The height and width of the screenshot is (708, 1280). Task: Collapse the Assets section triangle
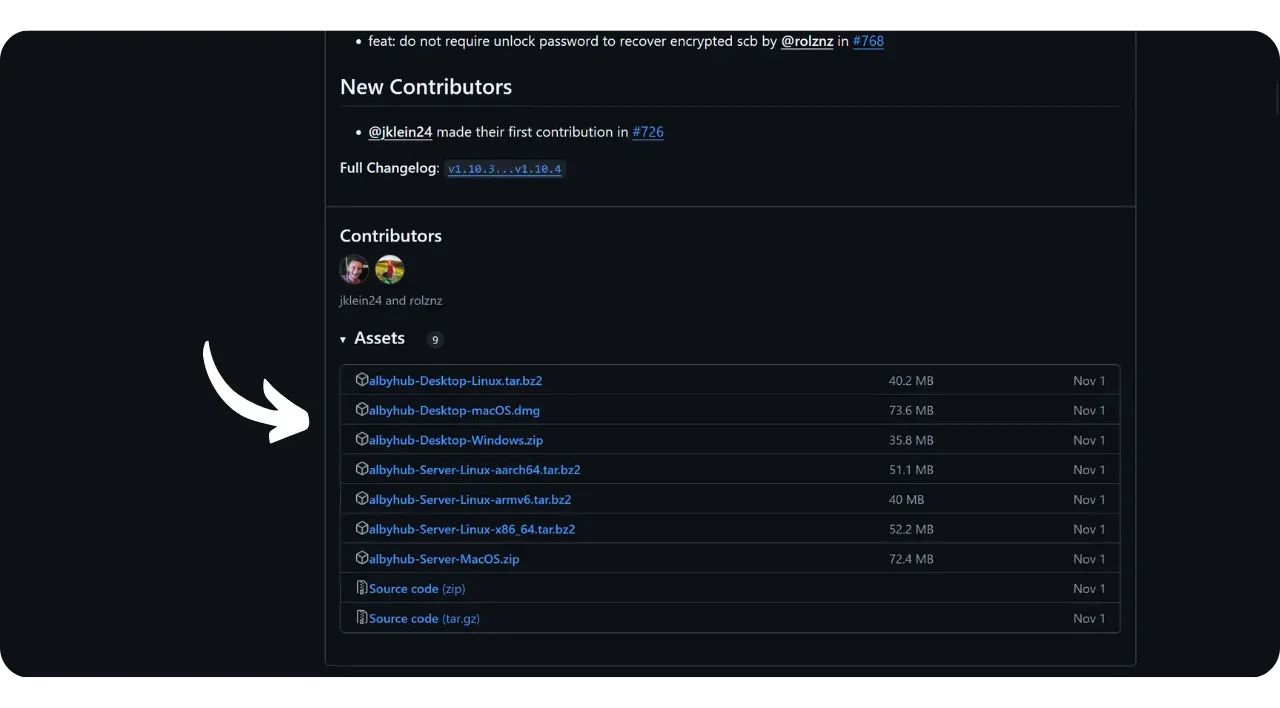pos(343,340)
